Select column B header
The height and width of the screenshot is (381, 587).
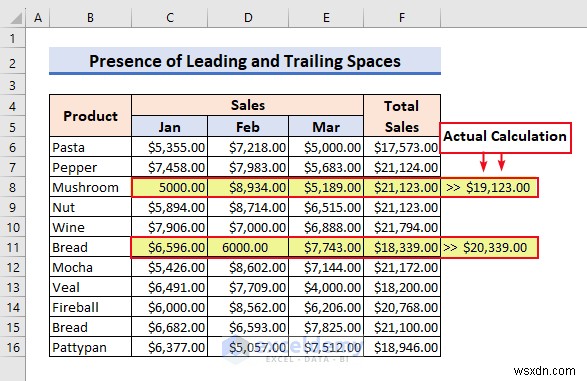point(90,18)
